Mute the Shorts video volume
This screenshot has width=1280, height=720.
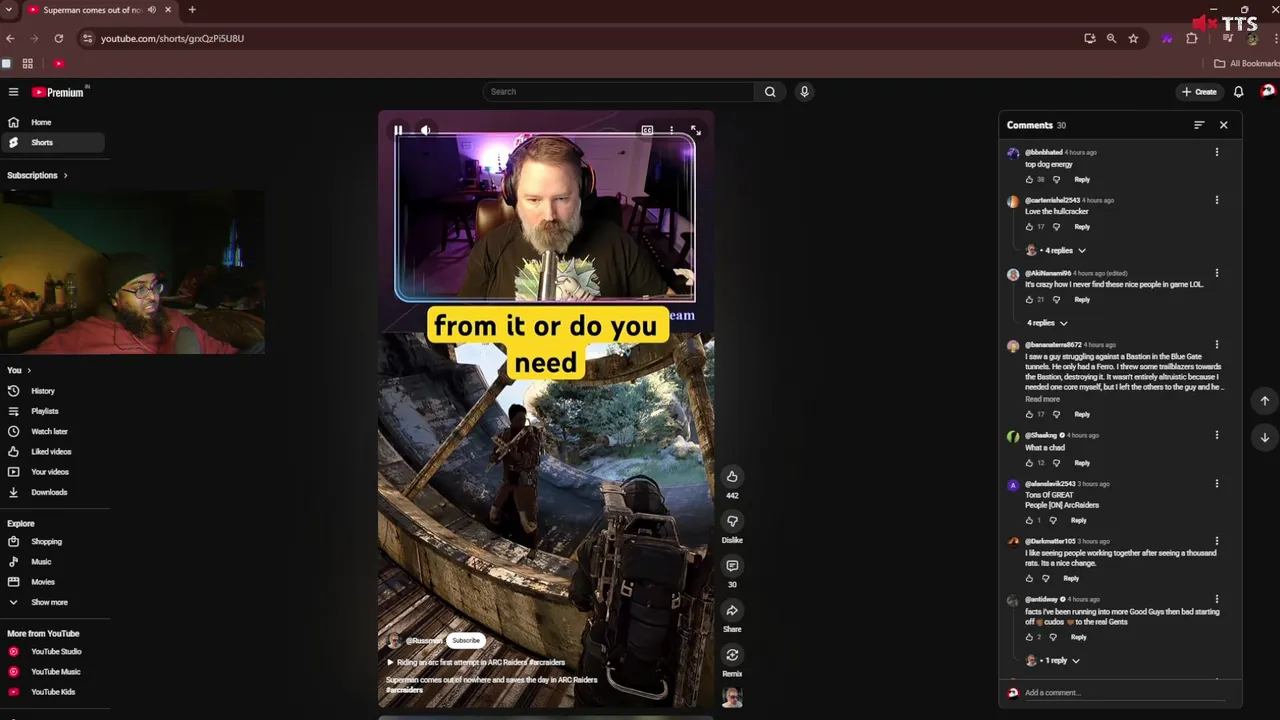[425, 130]
